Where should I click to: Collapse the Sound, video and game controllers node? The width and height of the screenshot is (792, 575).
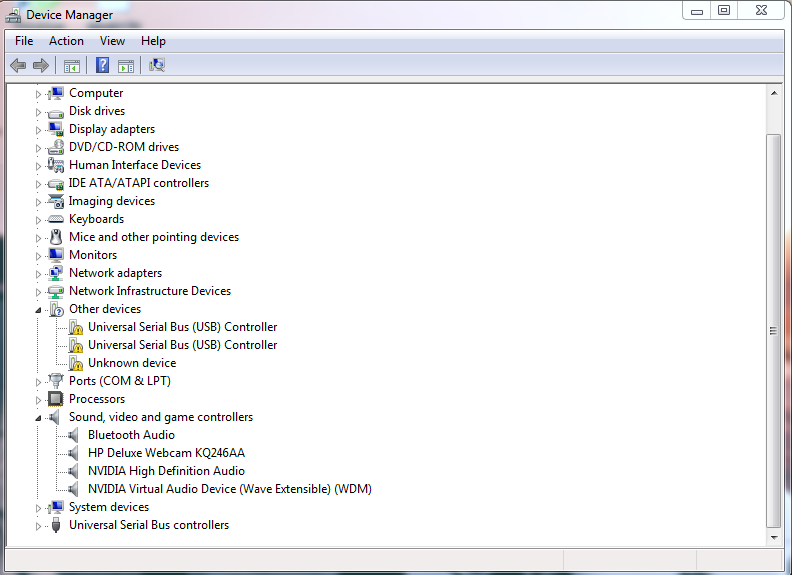(38, 418)
